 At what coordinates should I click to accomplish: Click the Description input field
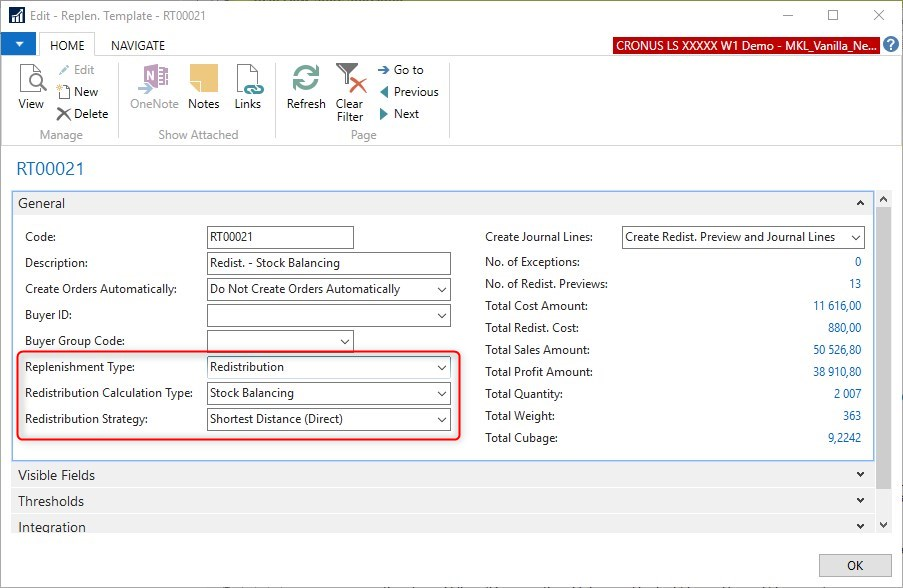coord(328,263)
